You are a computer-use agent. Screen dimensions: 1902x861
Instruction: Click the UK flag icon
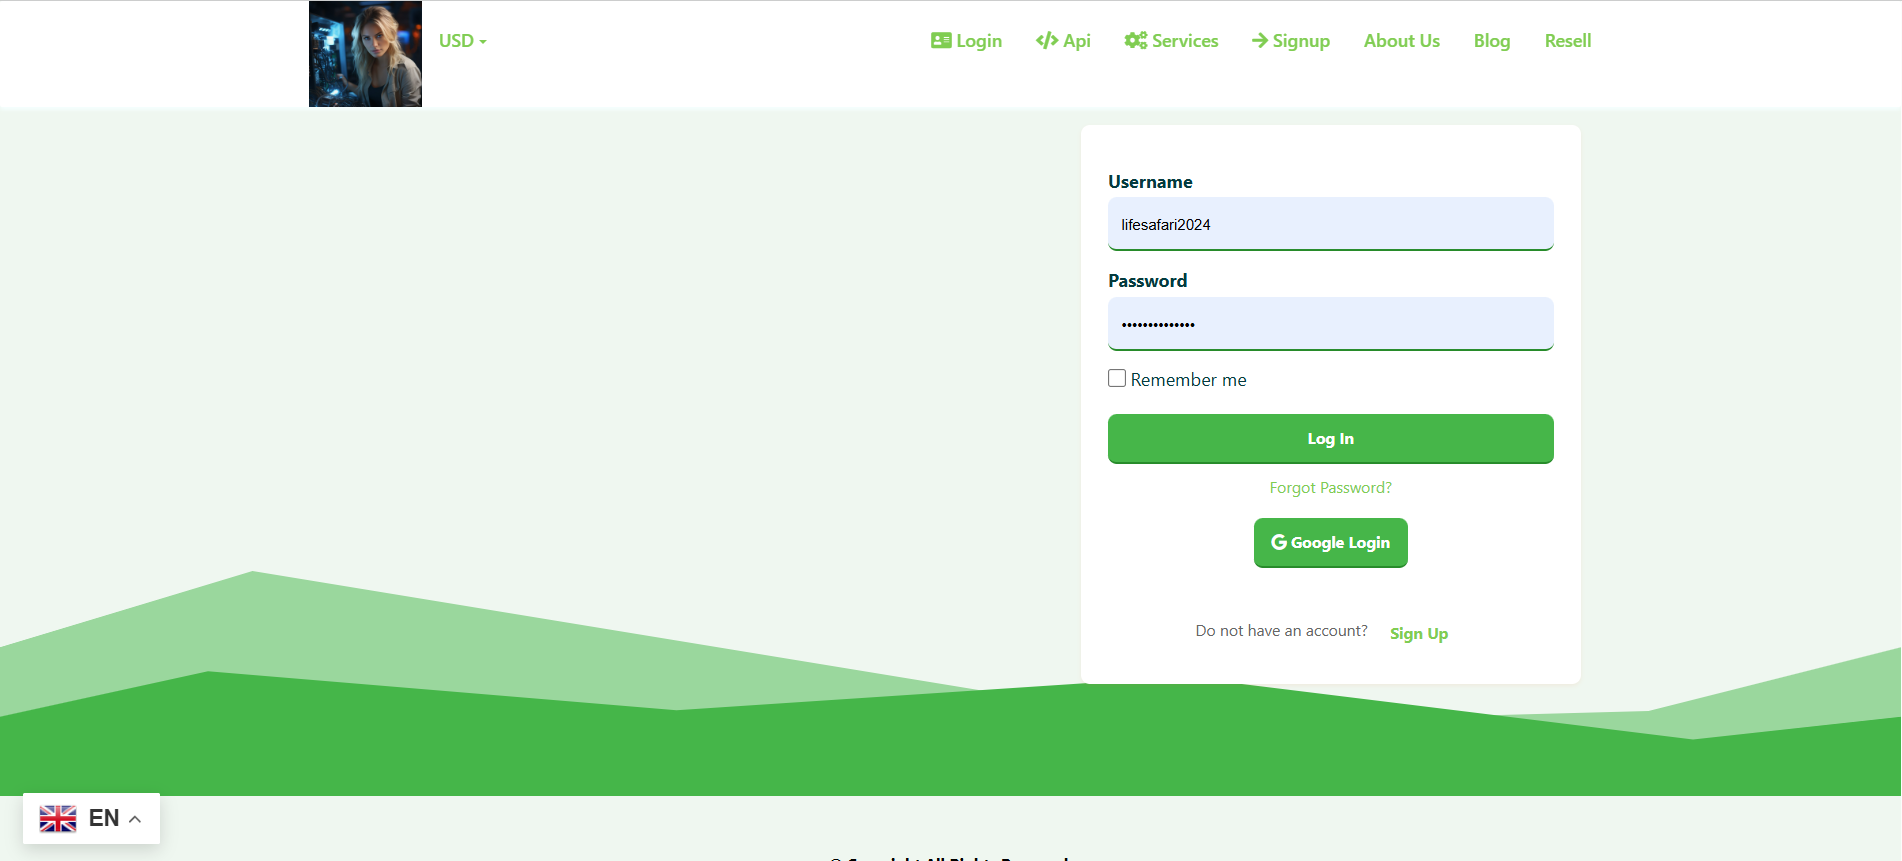click(x=58, y=818)
